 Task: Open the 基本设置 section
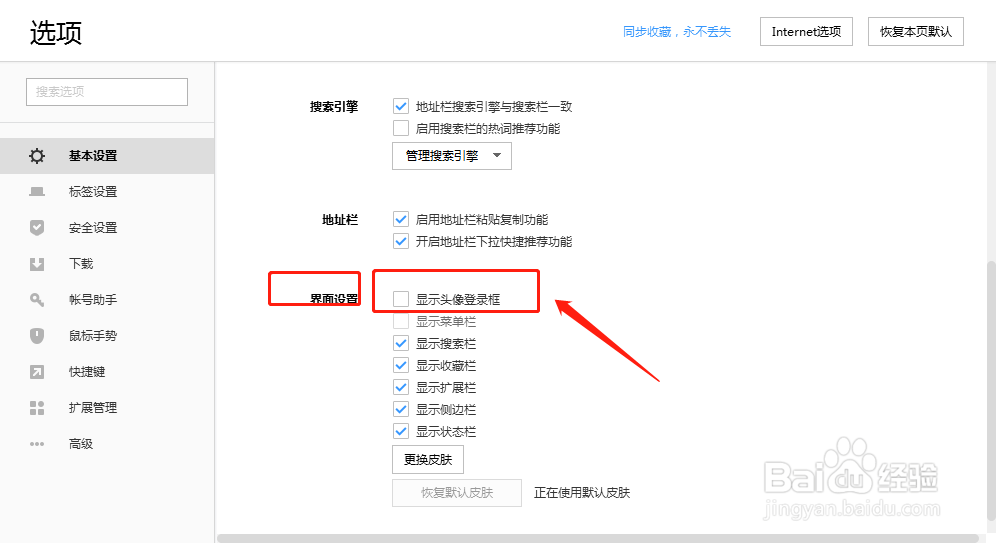[107, 156]
